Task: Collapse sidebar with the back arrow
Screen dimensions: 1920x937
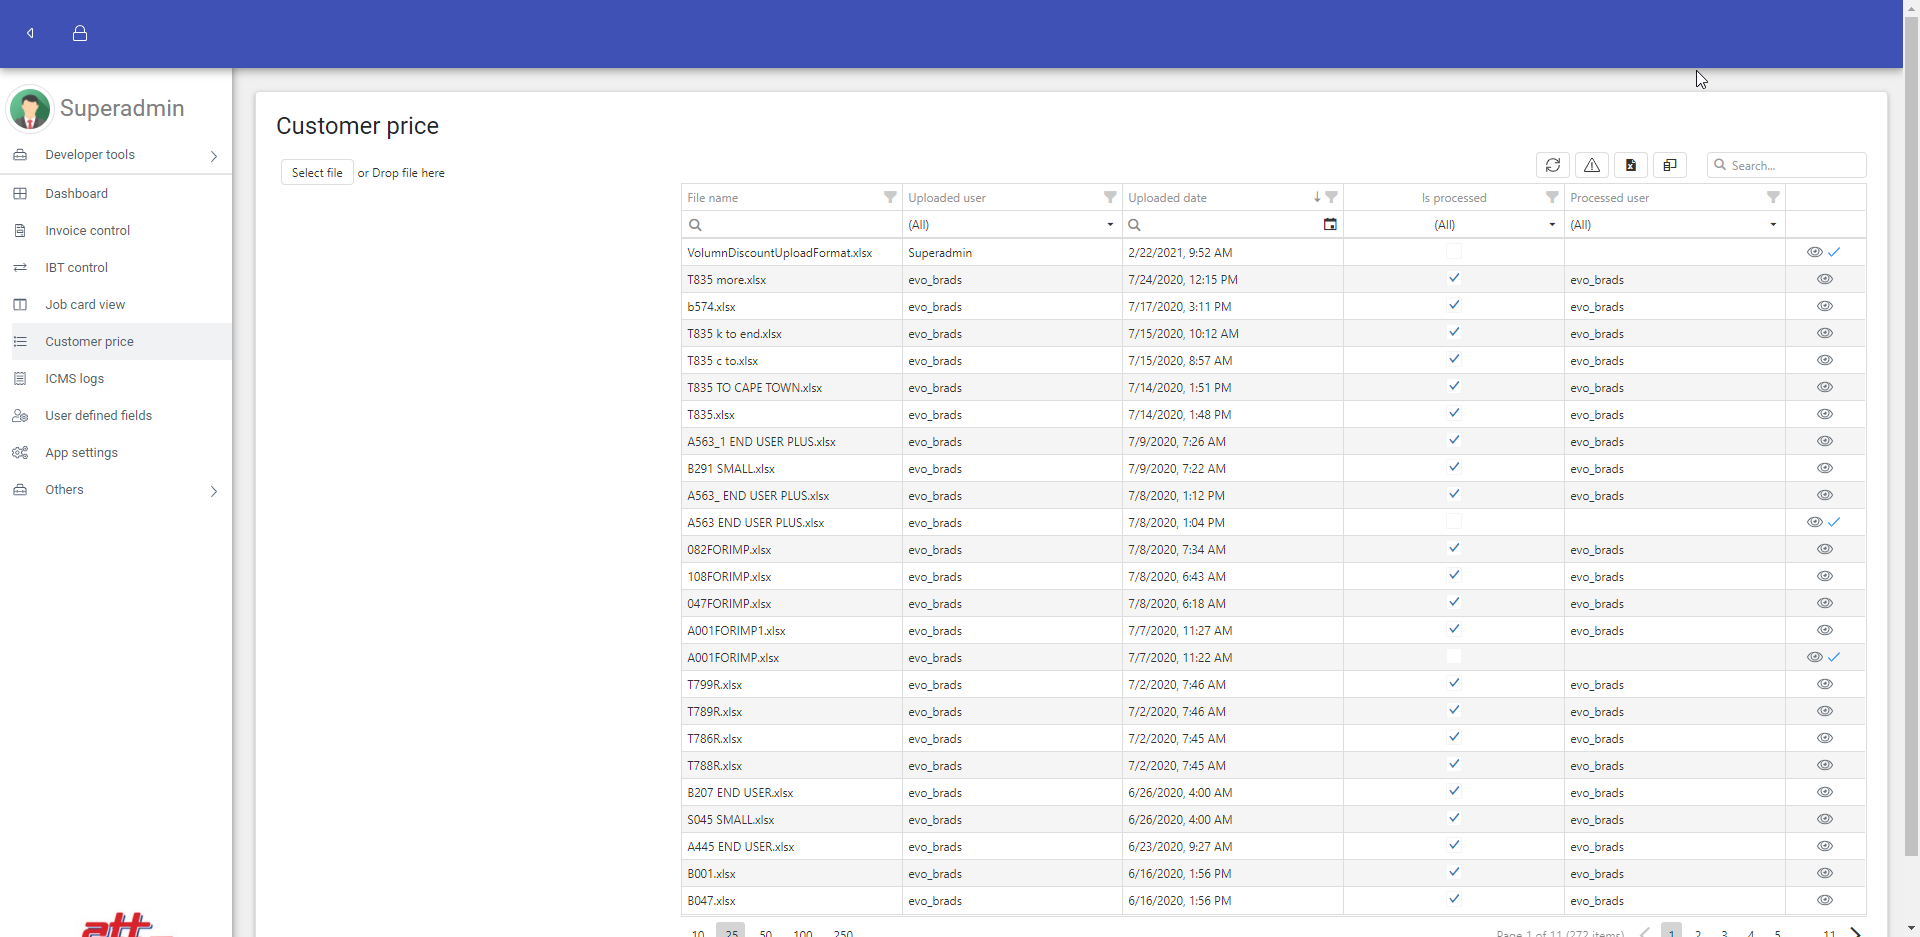Action: point(31,33)
